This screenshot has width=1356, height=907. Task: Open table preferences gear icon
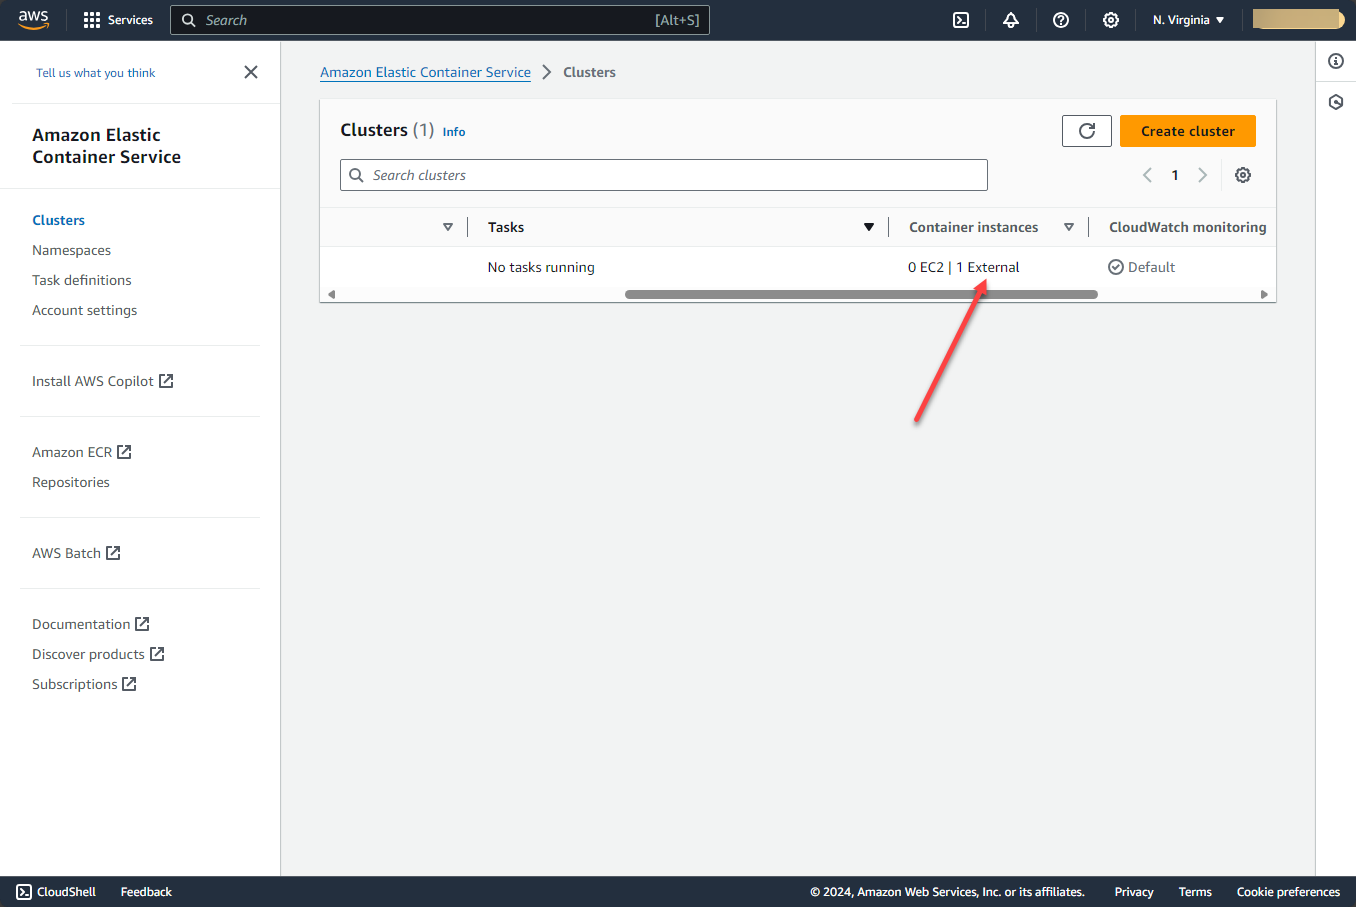point(1243,175)
